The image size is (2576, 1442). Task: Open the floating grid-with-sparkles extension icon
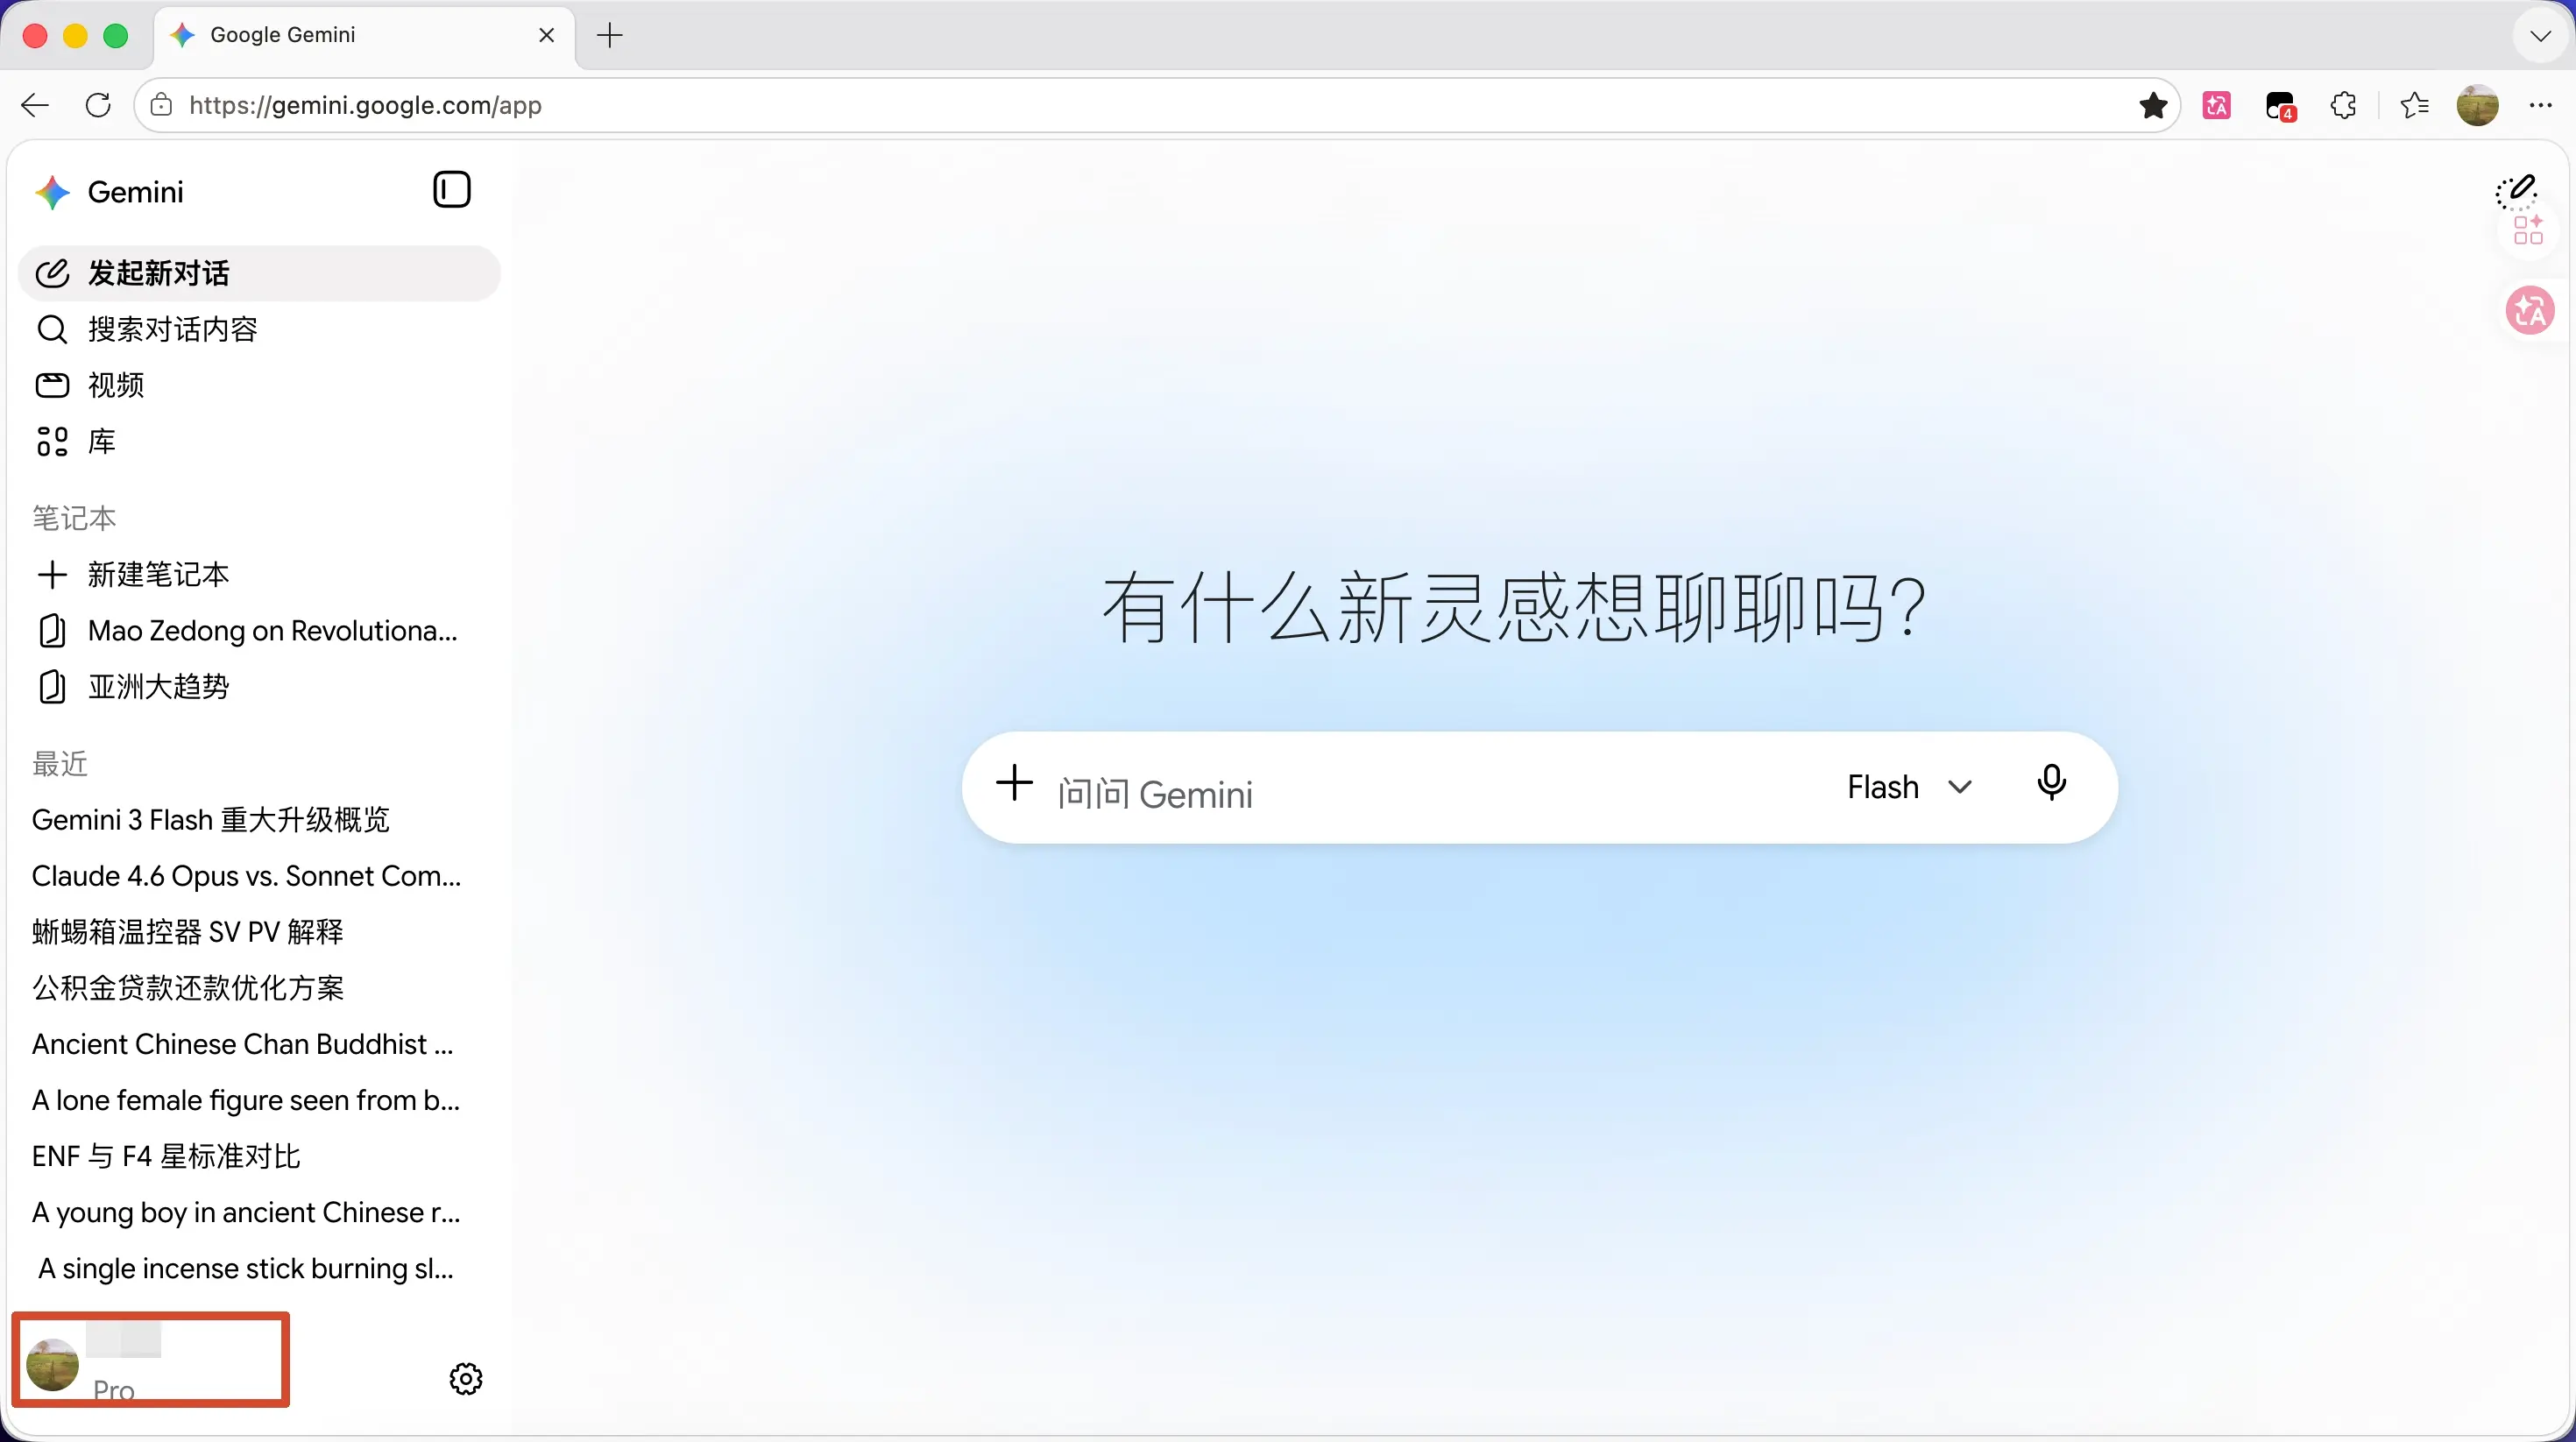point(2528,230)
